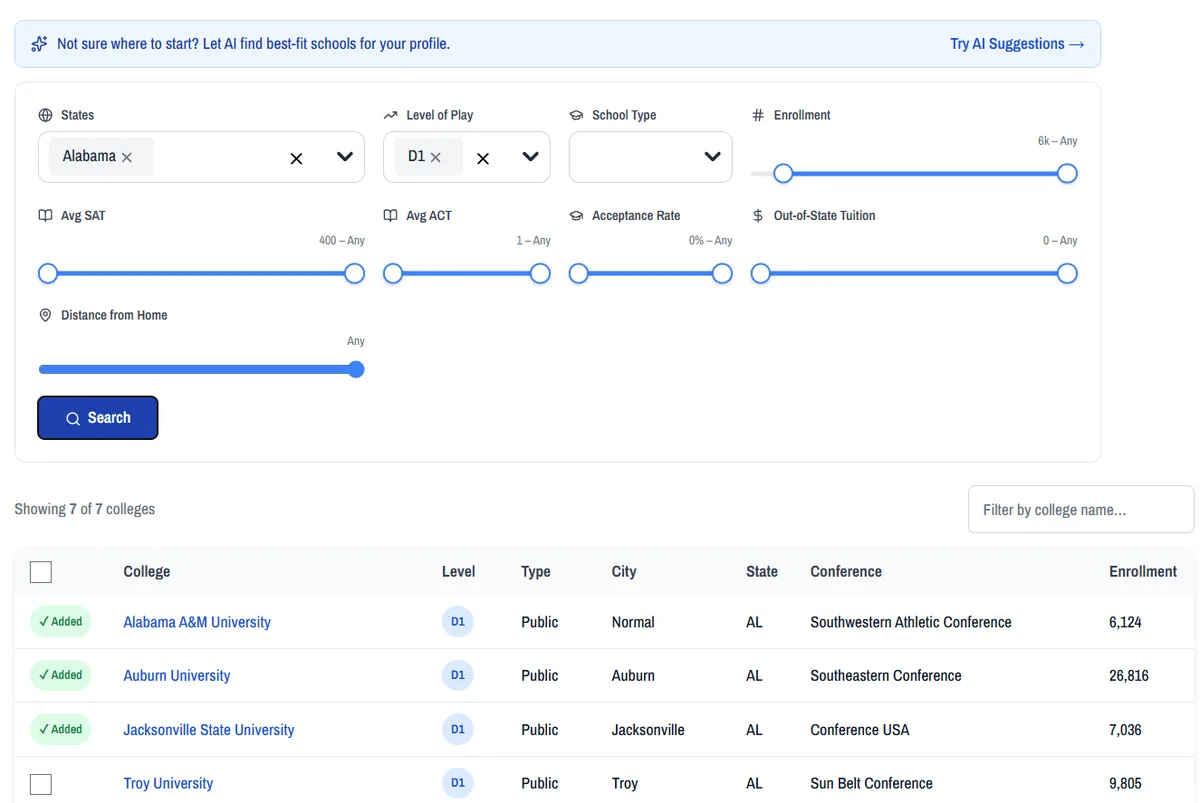Image resolution: width=1200 pixels, height=803 pixels.
Task: Sort by the Enrollment column header
Action: 1143,572
